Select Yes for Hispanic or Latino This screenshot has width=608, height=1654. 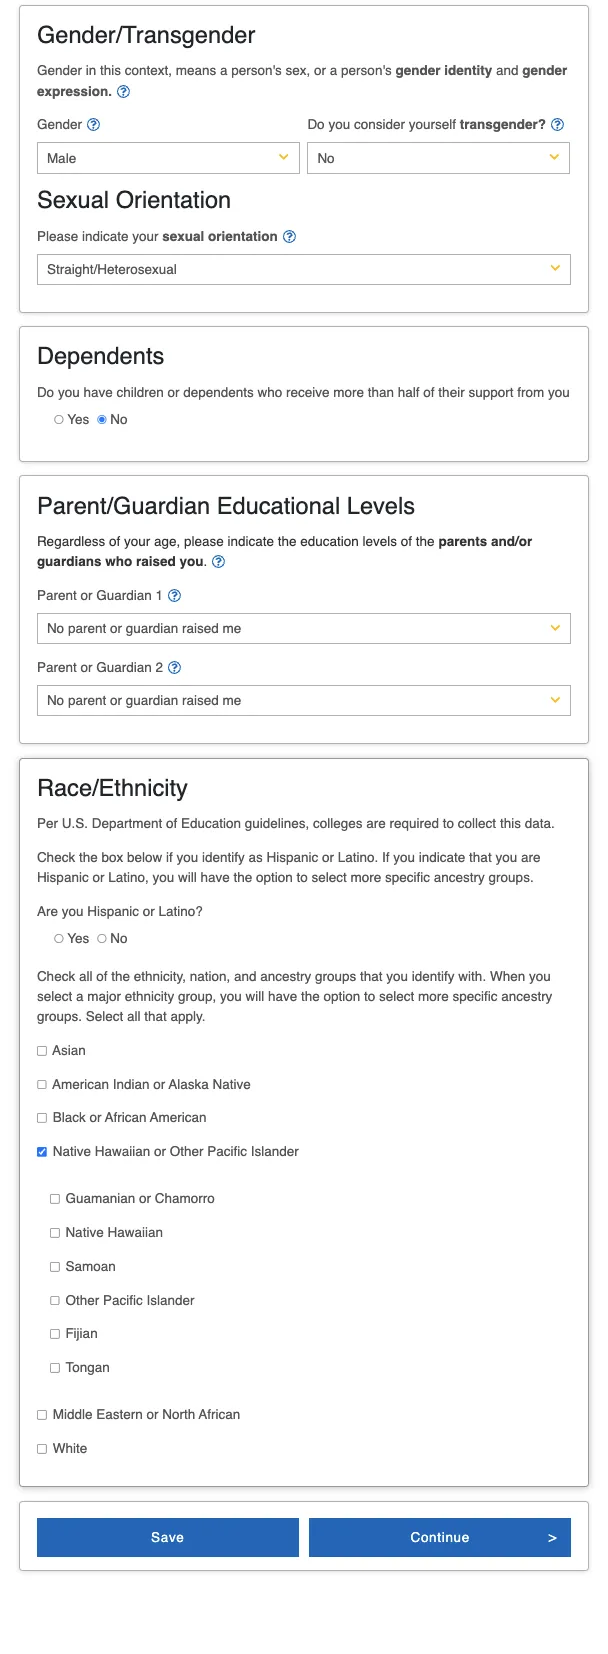tap(59, 939)
